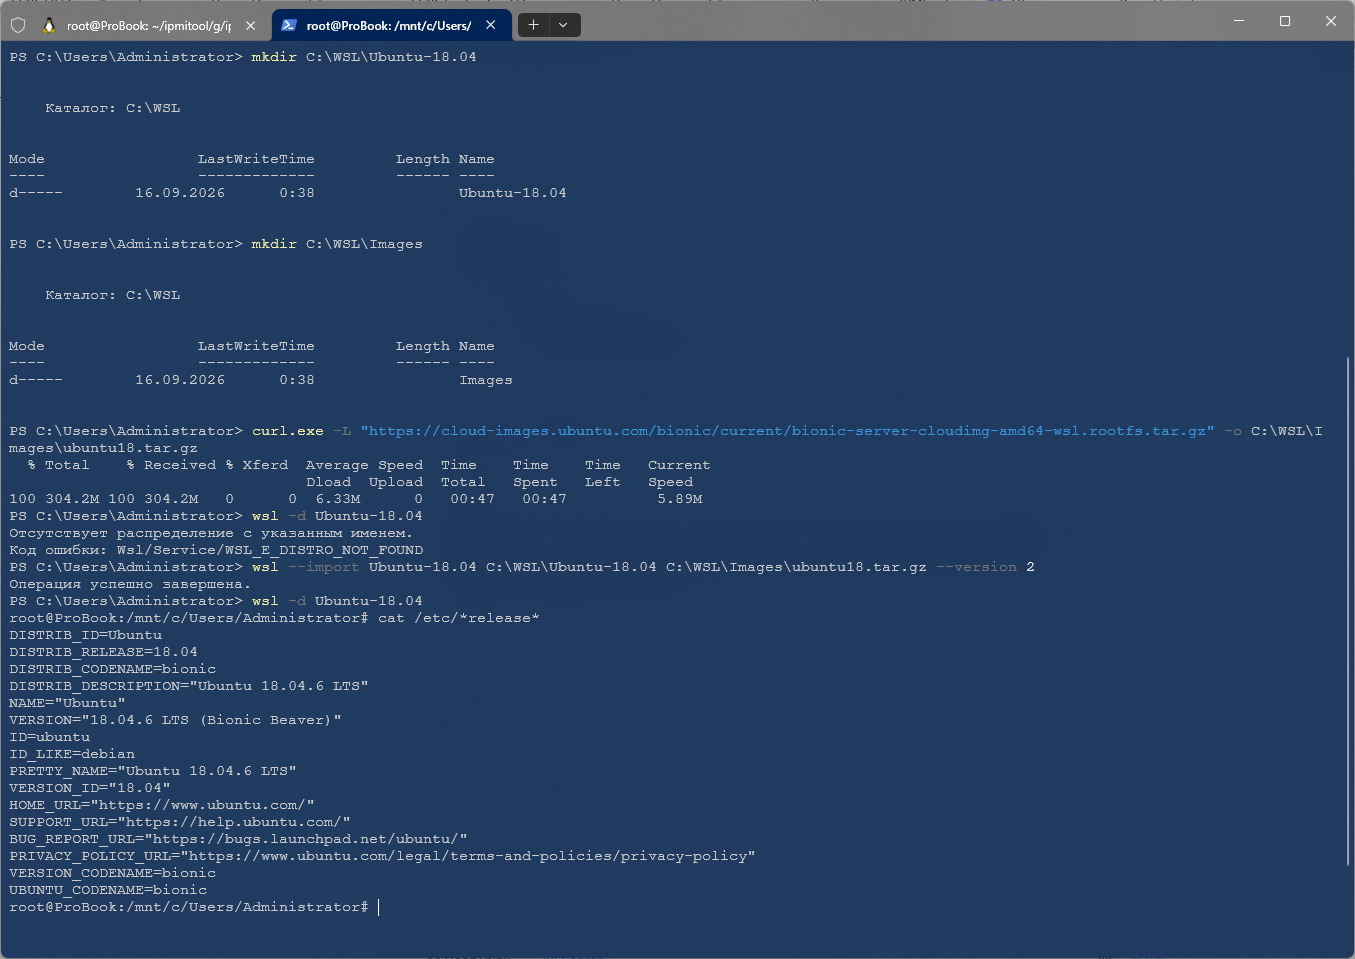Click the VERSION="18.04.6 LTS (Bionic Beaver)" line
The height and width of the screenshot is (959, 1355).
click(176, 720)
